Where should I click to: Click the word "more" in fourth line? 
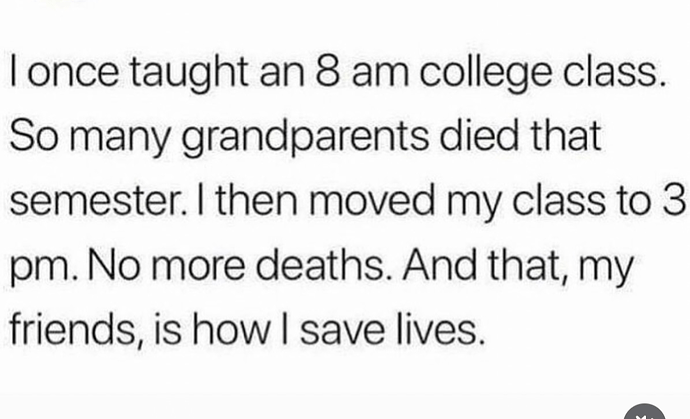point(198,268)
